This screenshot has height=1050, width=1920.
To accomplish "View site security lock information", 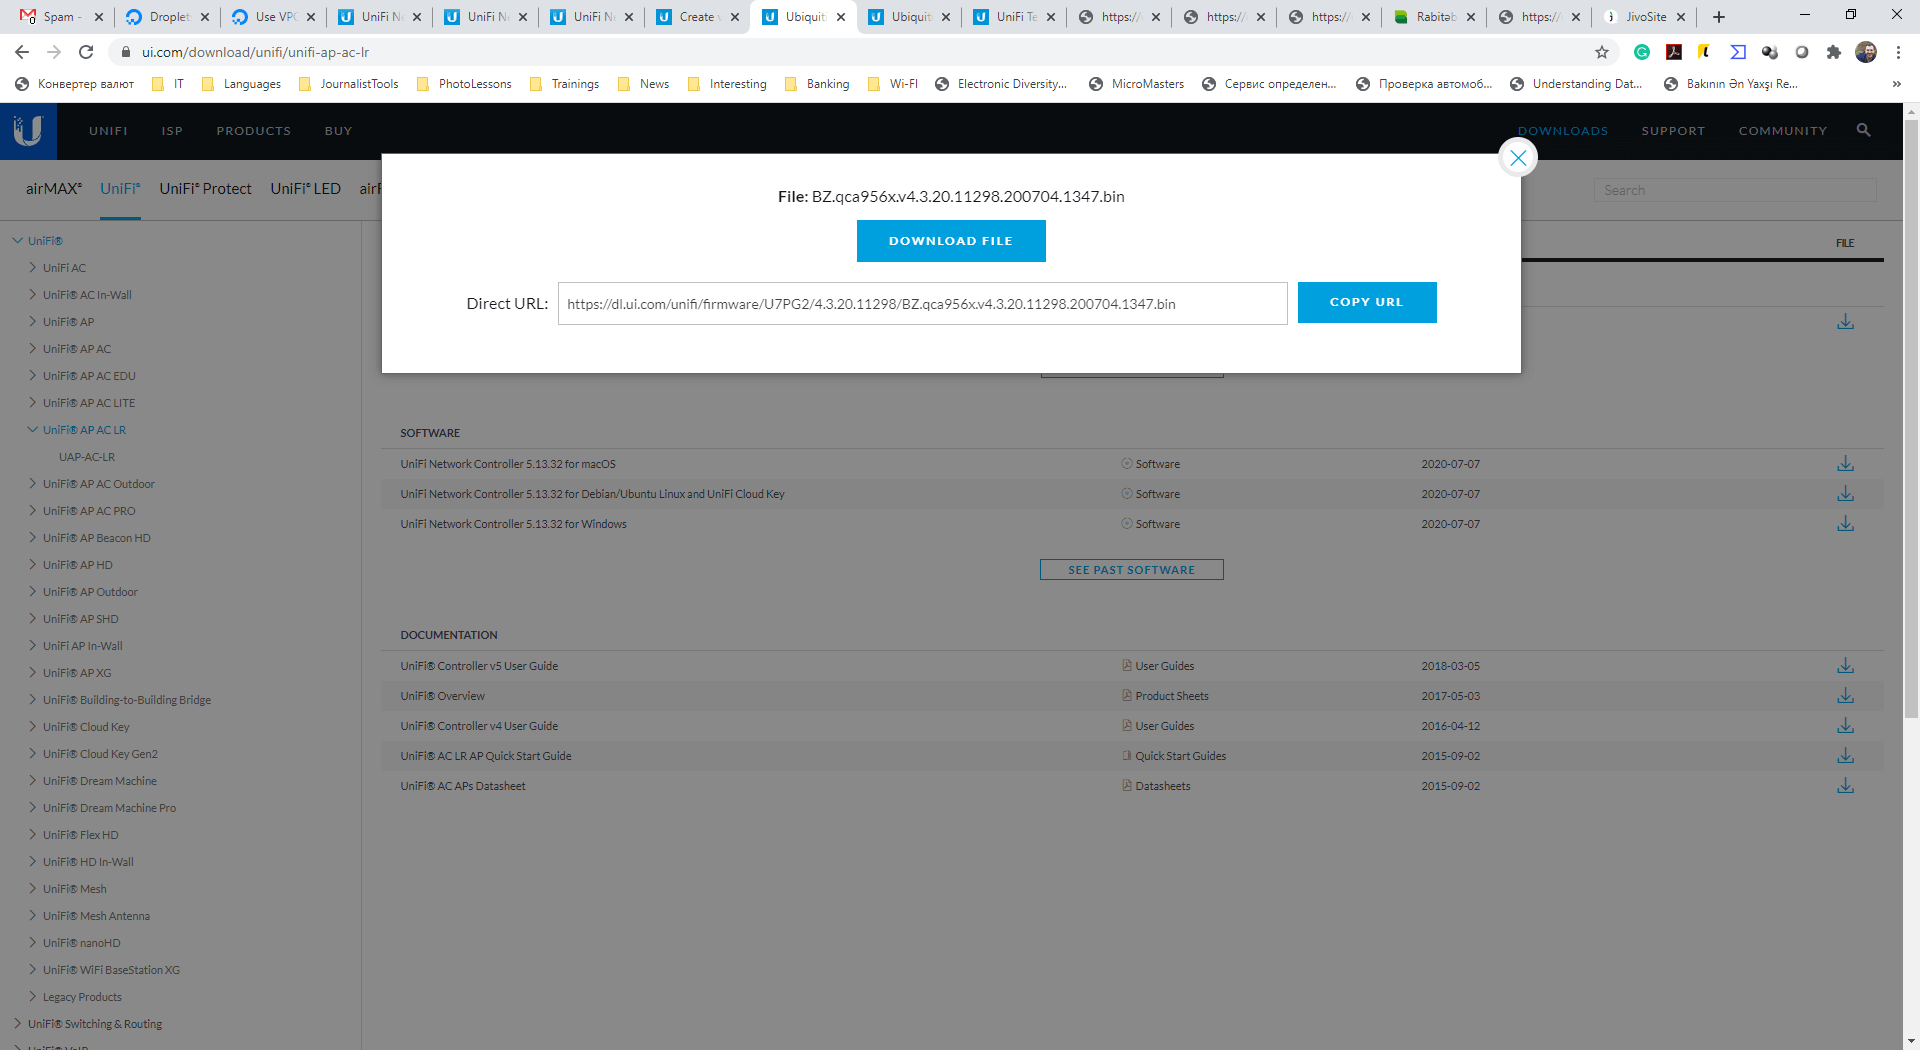I will coord(125,52).
